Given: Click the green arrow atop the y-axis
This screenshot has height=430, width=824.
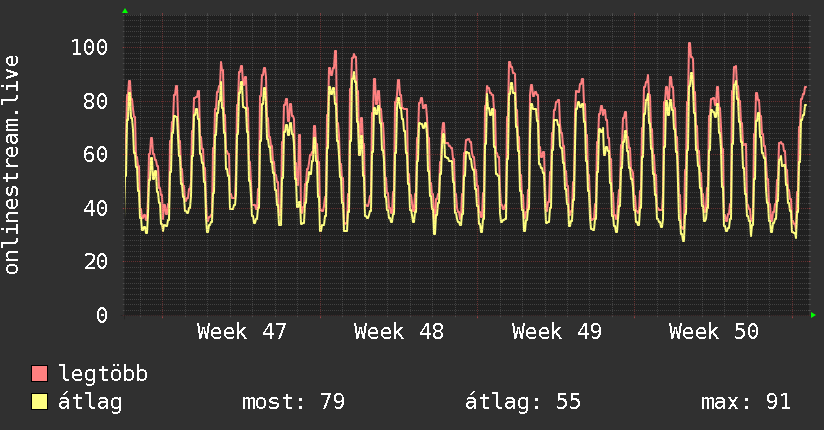Looking at the screenshot, I should pos(125,11).
